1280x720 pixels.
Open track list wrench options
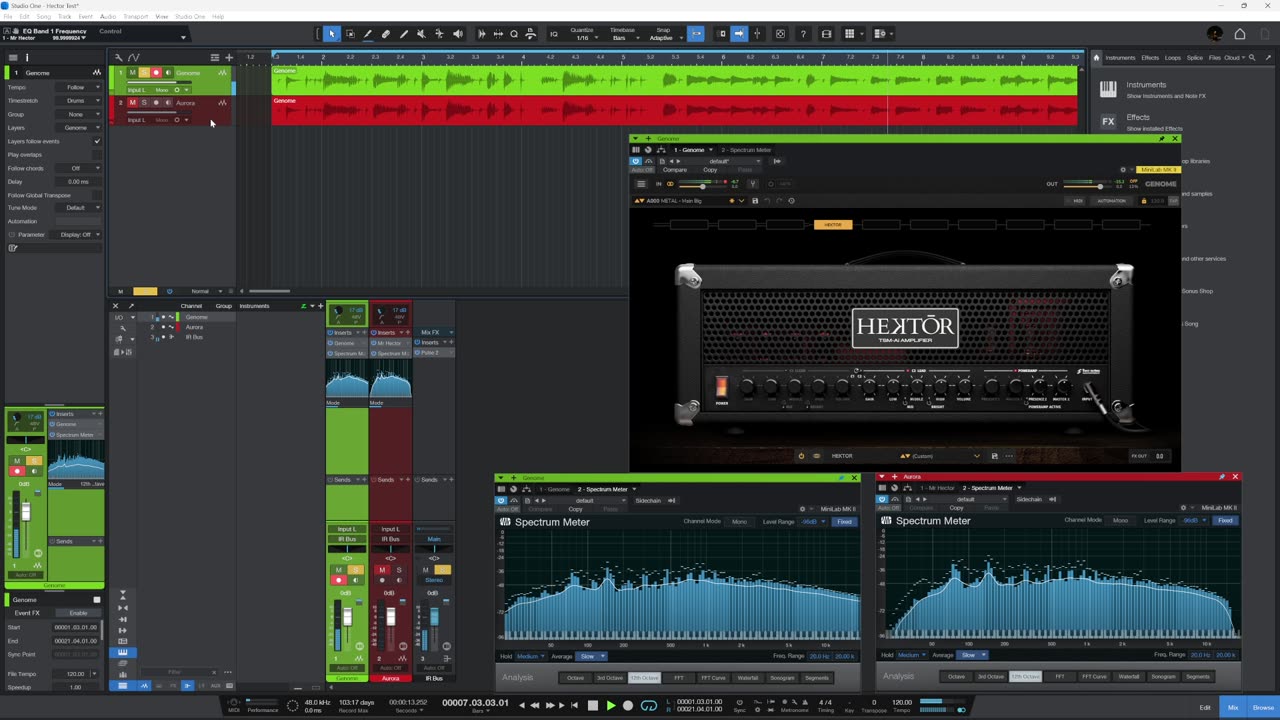click(x=118, y=57)
